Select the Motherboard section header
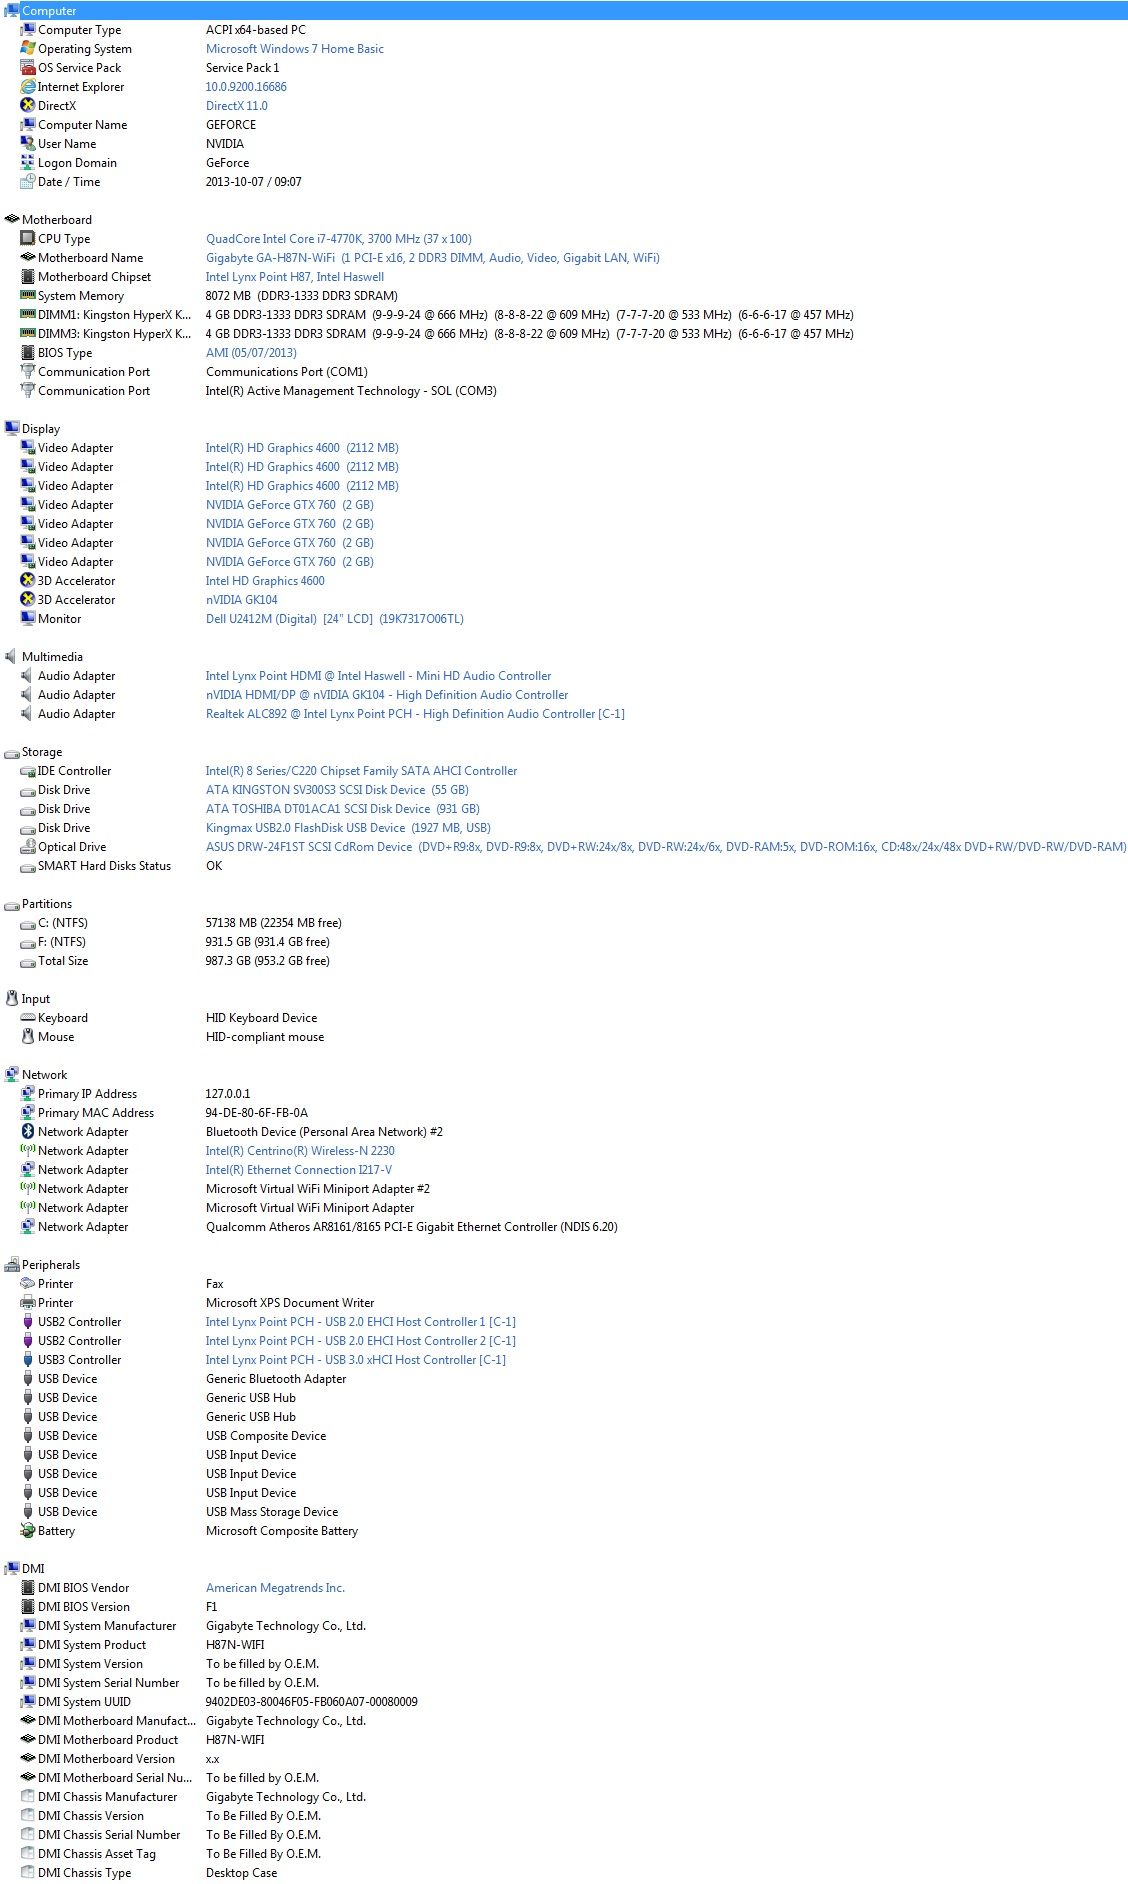1128x1884 pixels. (x=57, y=220)
